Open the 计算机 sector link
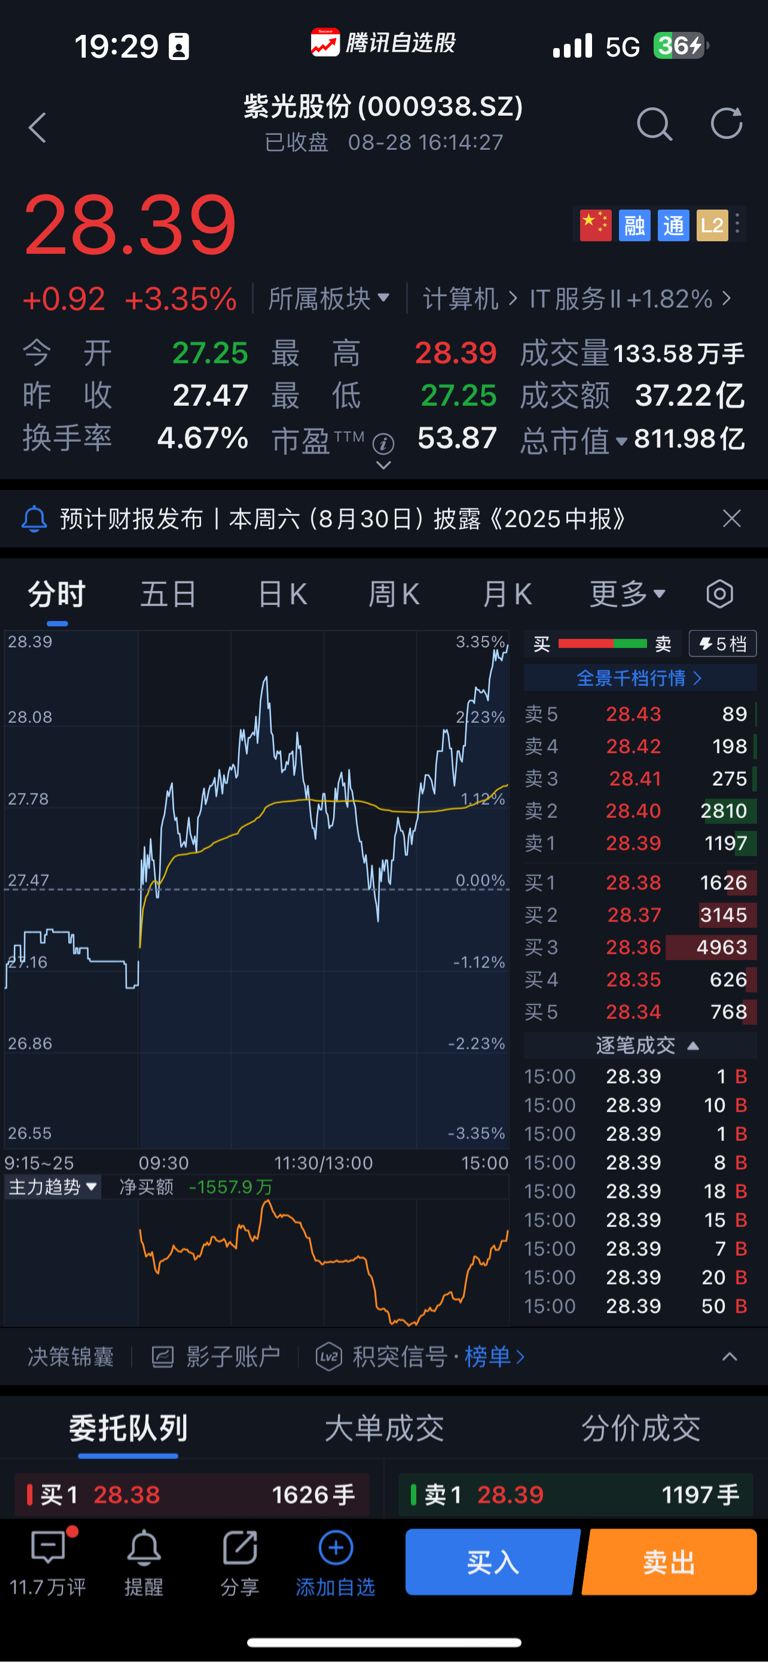Image resolution: width=768 pixels, height=1662 pixels. [470, 299]
